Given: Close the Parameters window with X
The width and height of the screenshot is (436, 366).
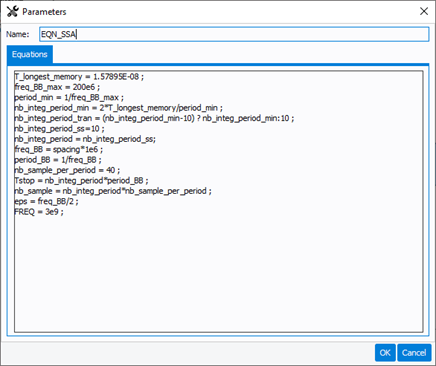Looking at the screenshot, I should (x=424, y=11).
